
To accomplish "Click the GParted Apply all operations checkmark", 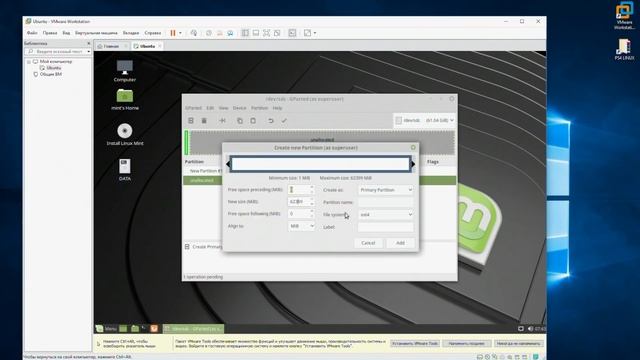I will [284, 120].
